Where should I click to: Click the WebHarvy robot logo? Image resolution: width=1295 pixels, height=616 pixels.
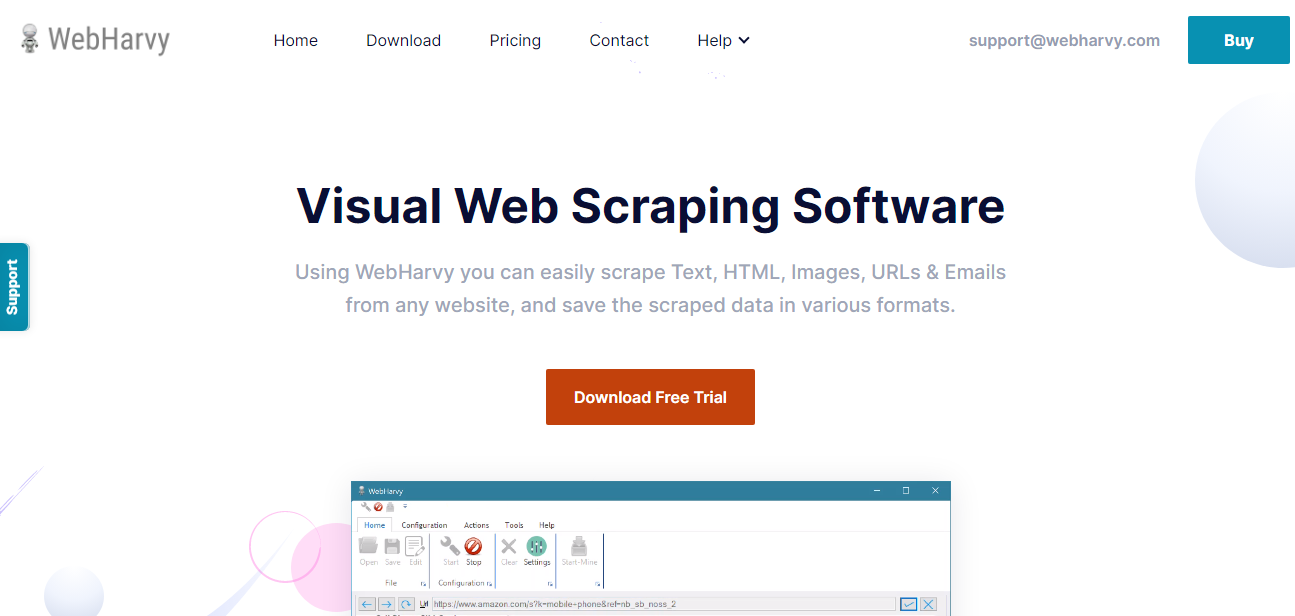(x=31, y=38)
